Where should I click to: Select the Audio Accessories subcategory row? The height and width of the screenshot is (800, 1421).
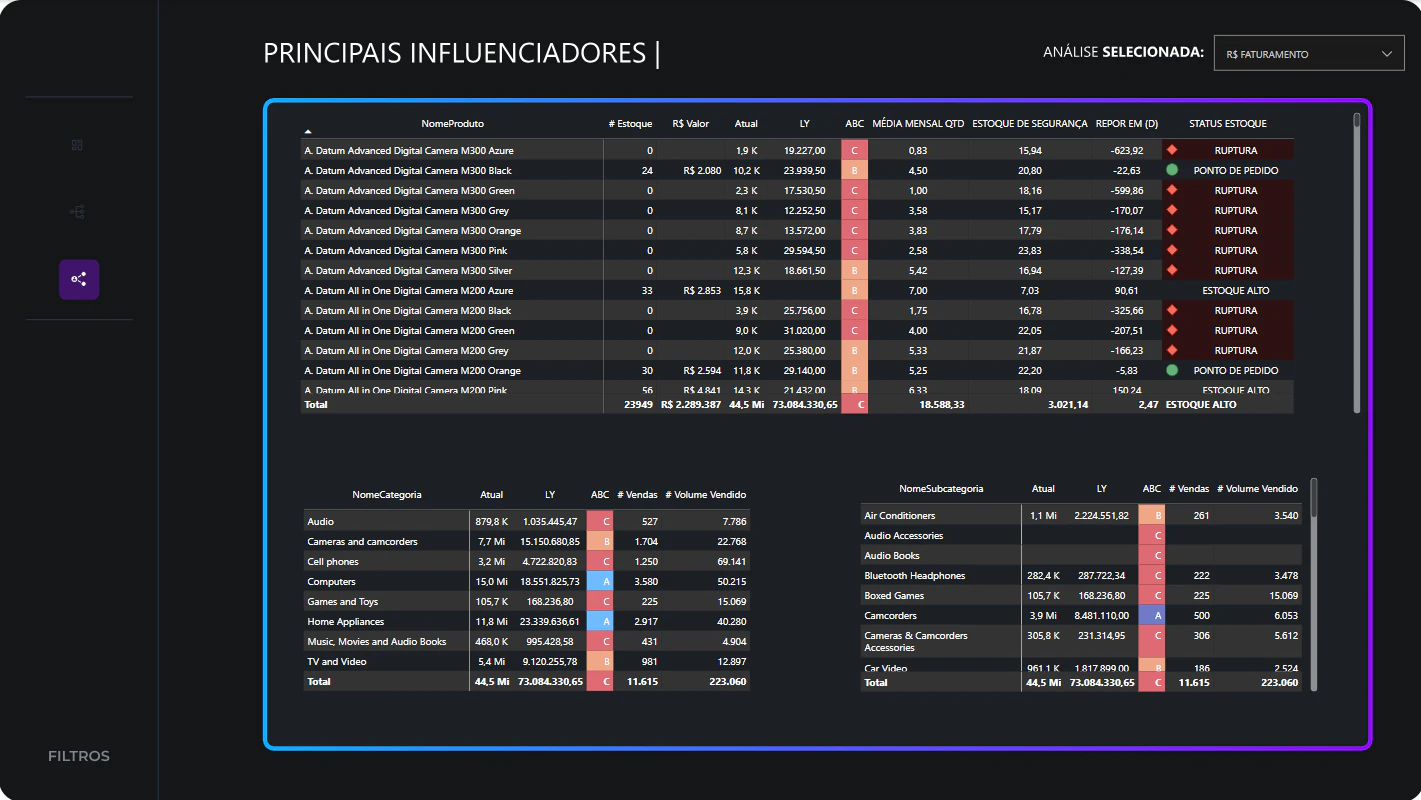[1081, 535]
